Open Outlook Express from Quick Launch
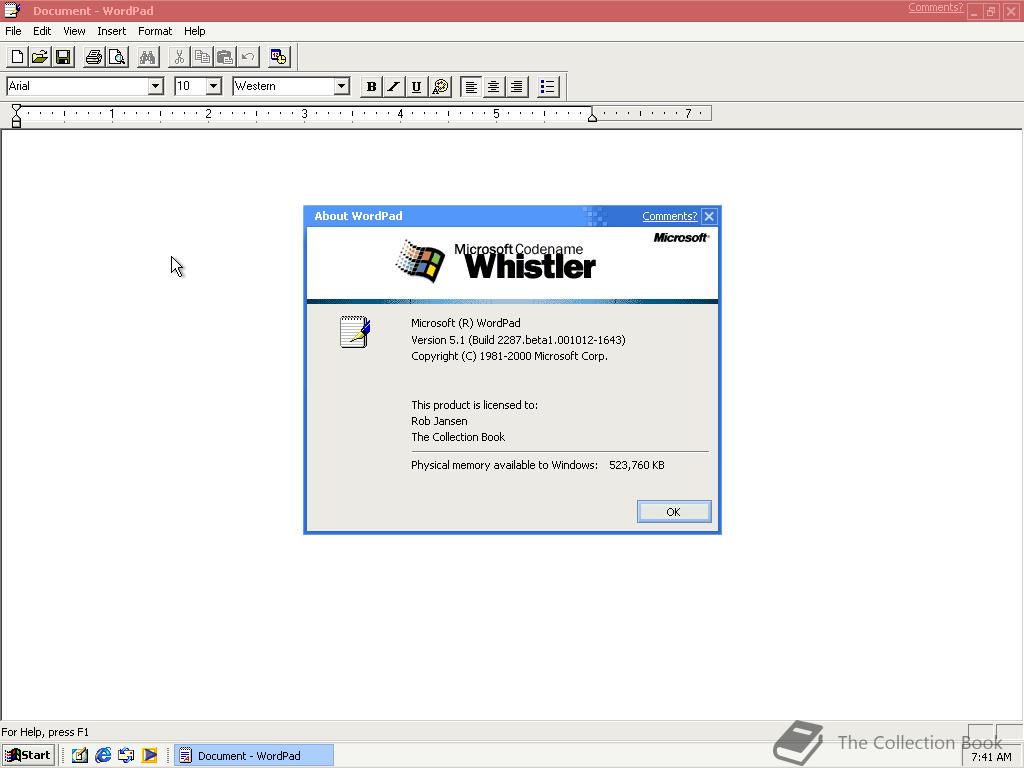The image size is (1024, 768). tap(126, 756)
